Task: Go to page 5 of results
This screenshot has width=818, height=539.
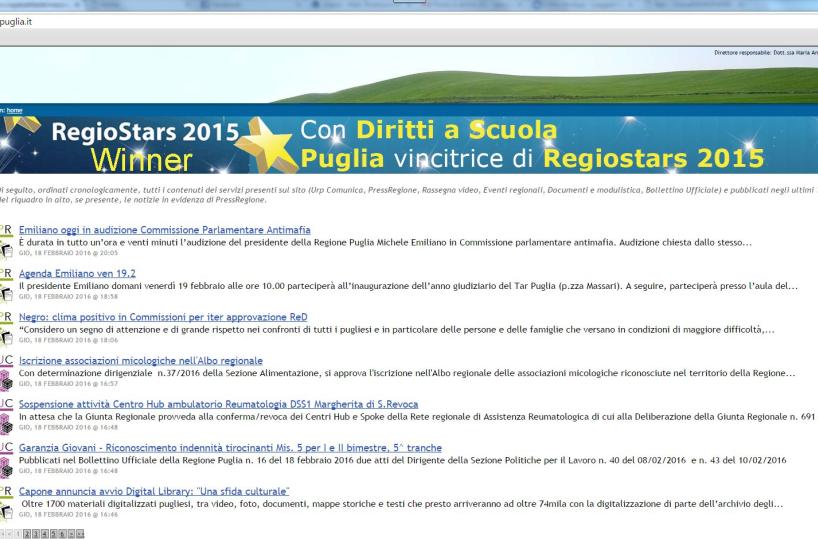Action: [x=54, y=534]
